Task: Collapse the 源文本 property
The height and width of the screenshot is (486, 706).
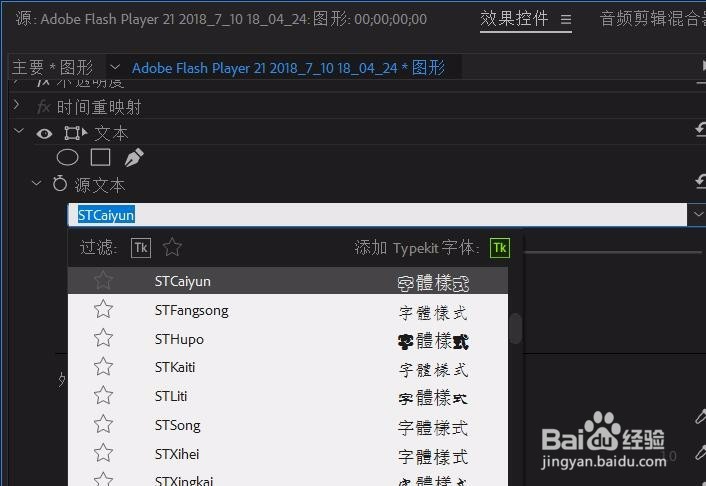Action: (x=37, y=183)
